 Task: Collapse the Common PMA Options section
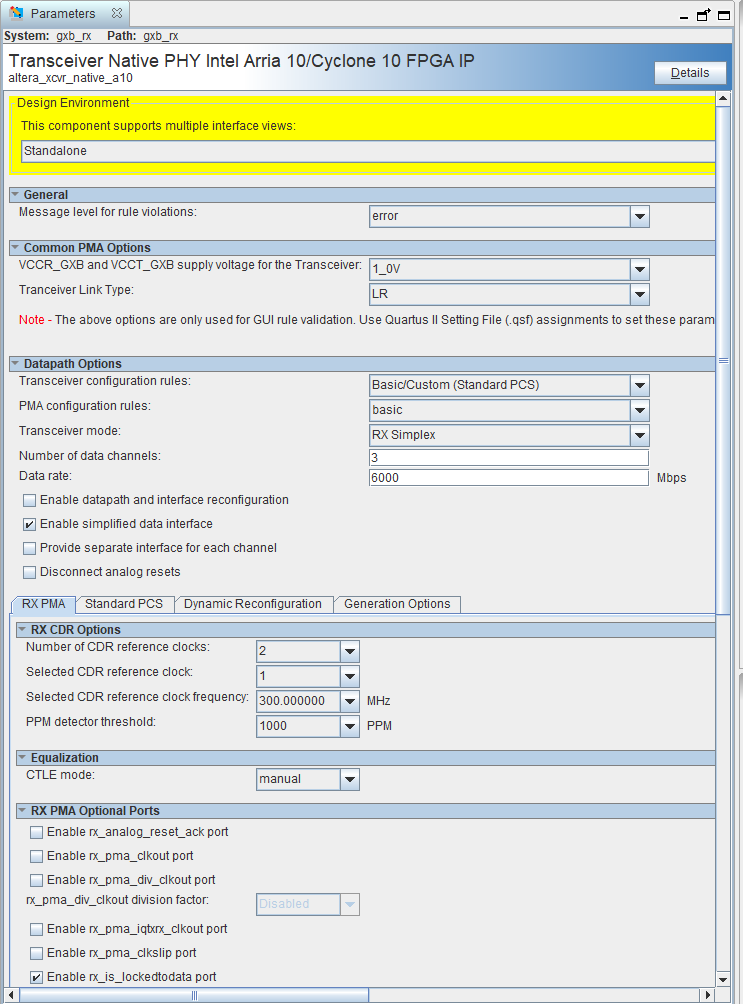[x=15, y=248]
